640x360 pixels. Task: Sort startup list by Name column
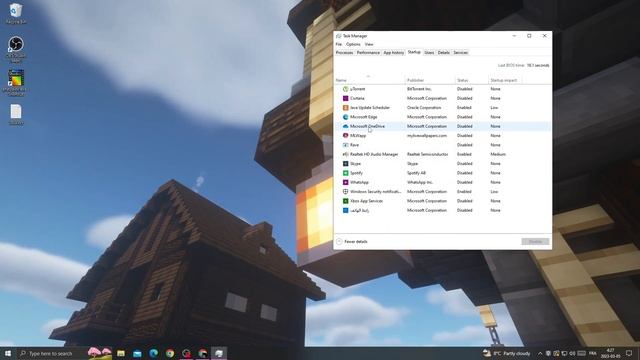coord(369,80)
